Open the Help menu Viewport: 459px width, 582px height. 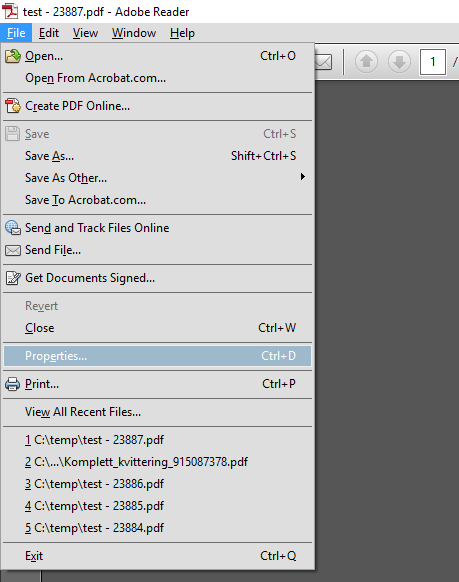182,33
